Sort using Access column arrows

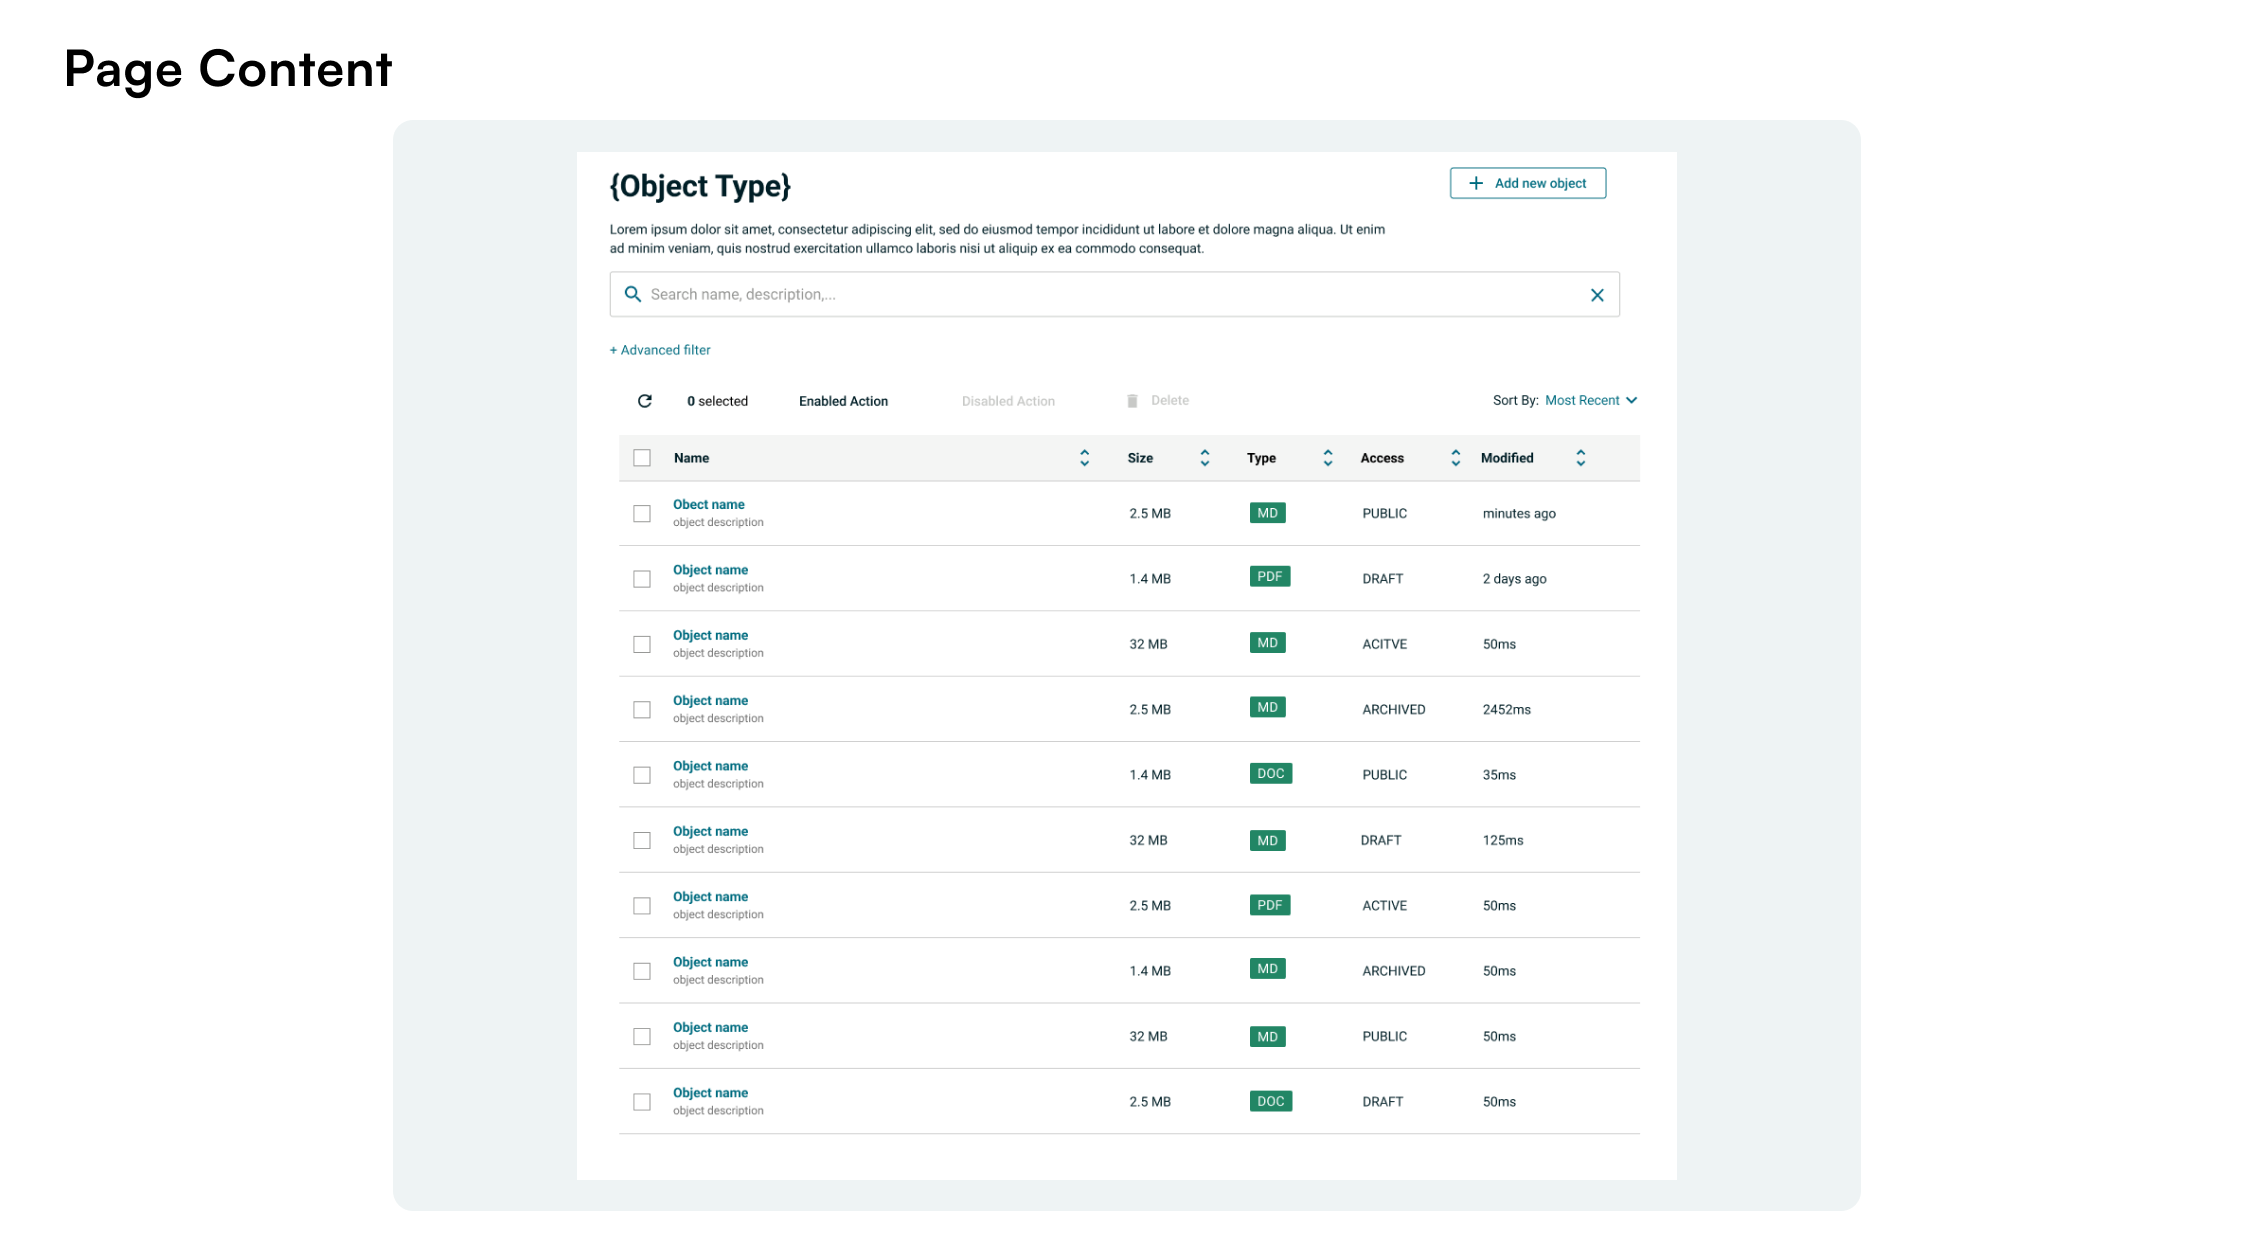[1456, 458]
